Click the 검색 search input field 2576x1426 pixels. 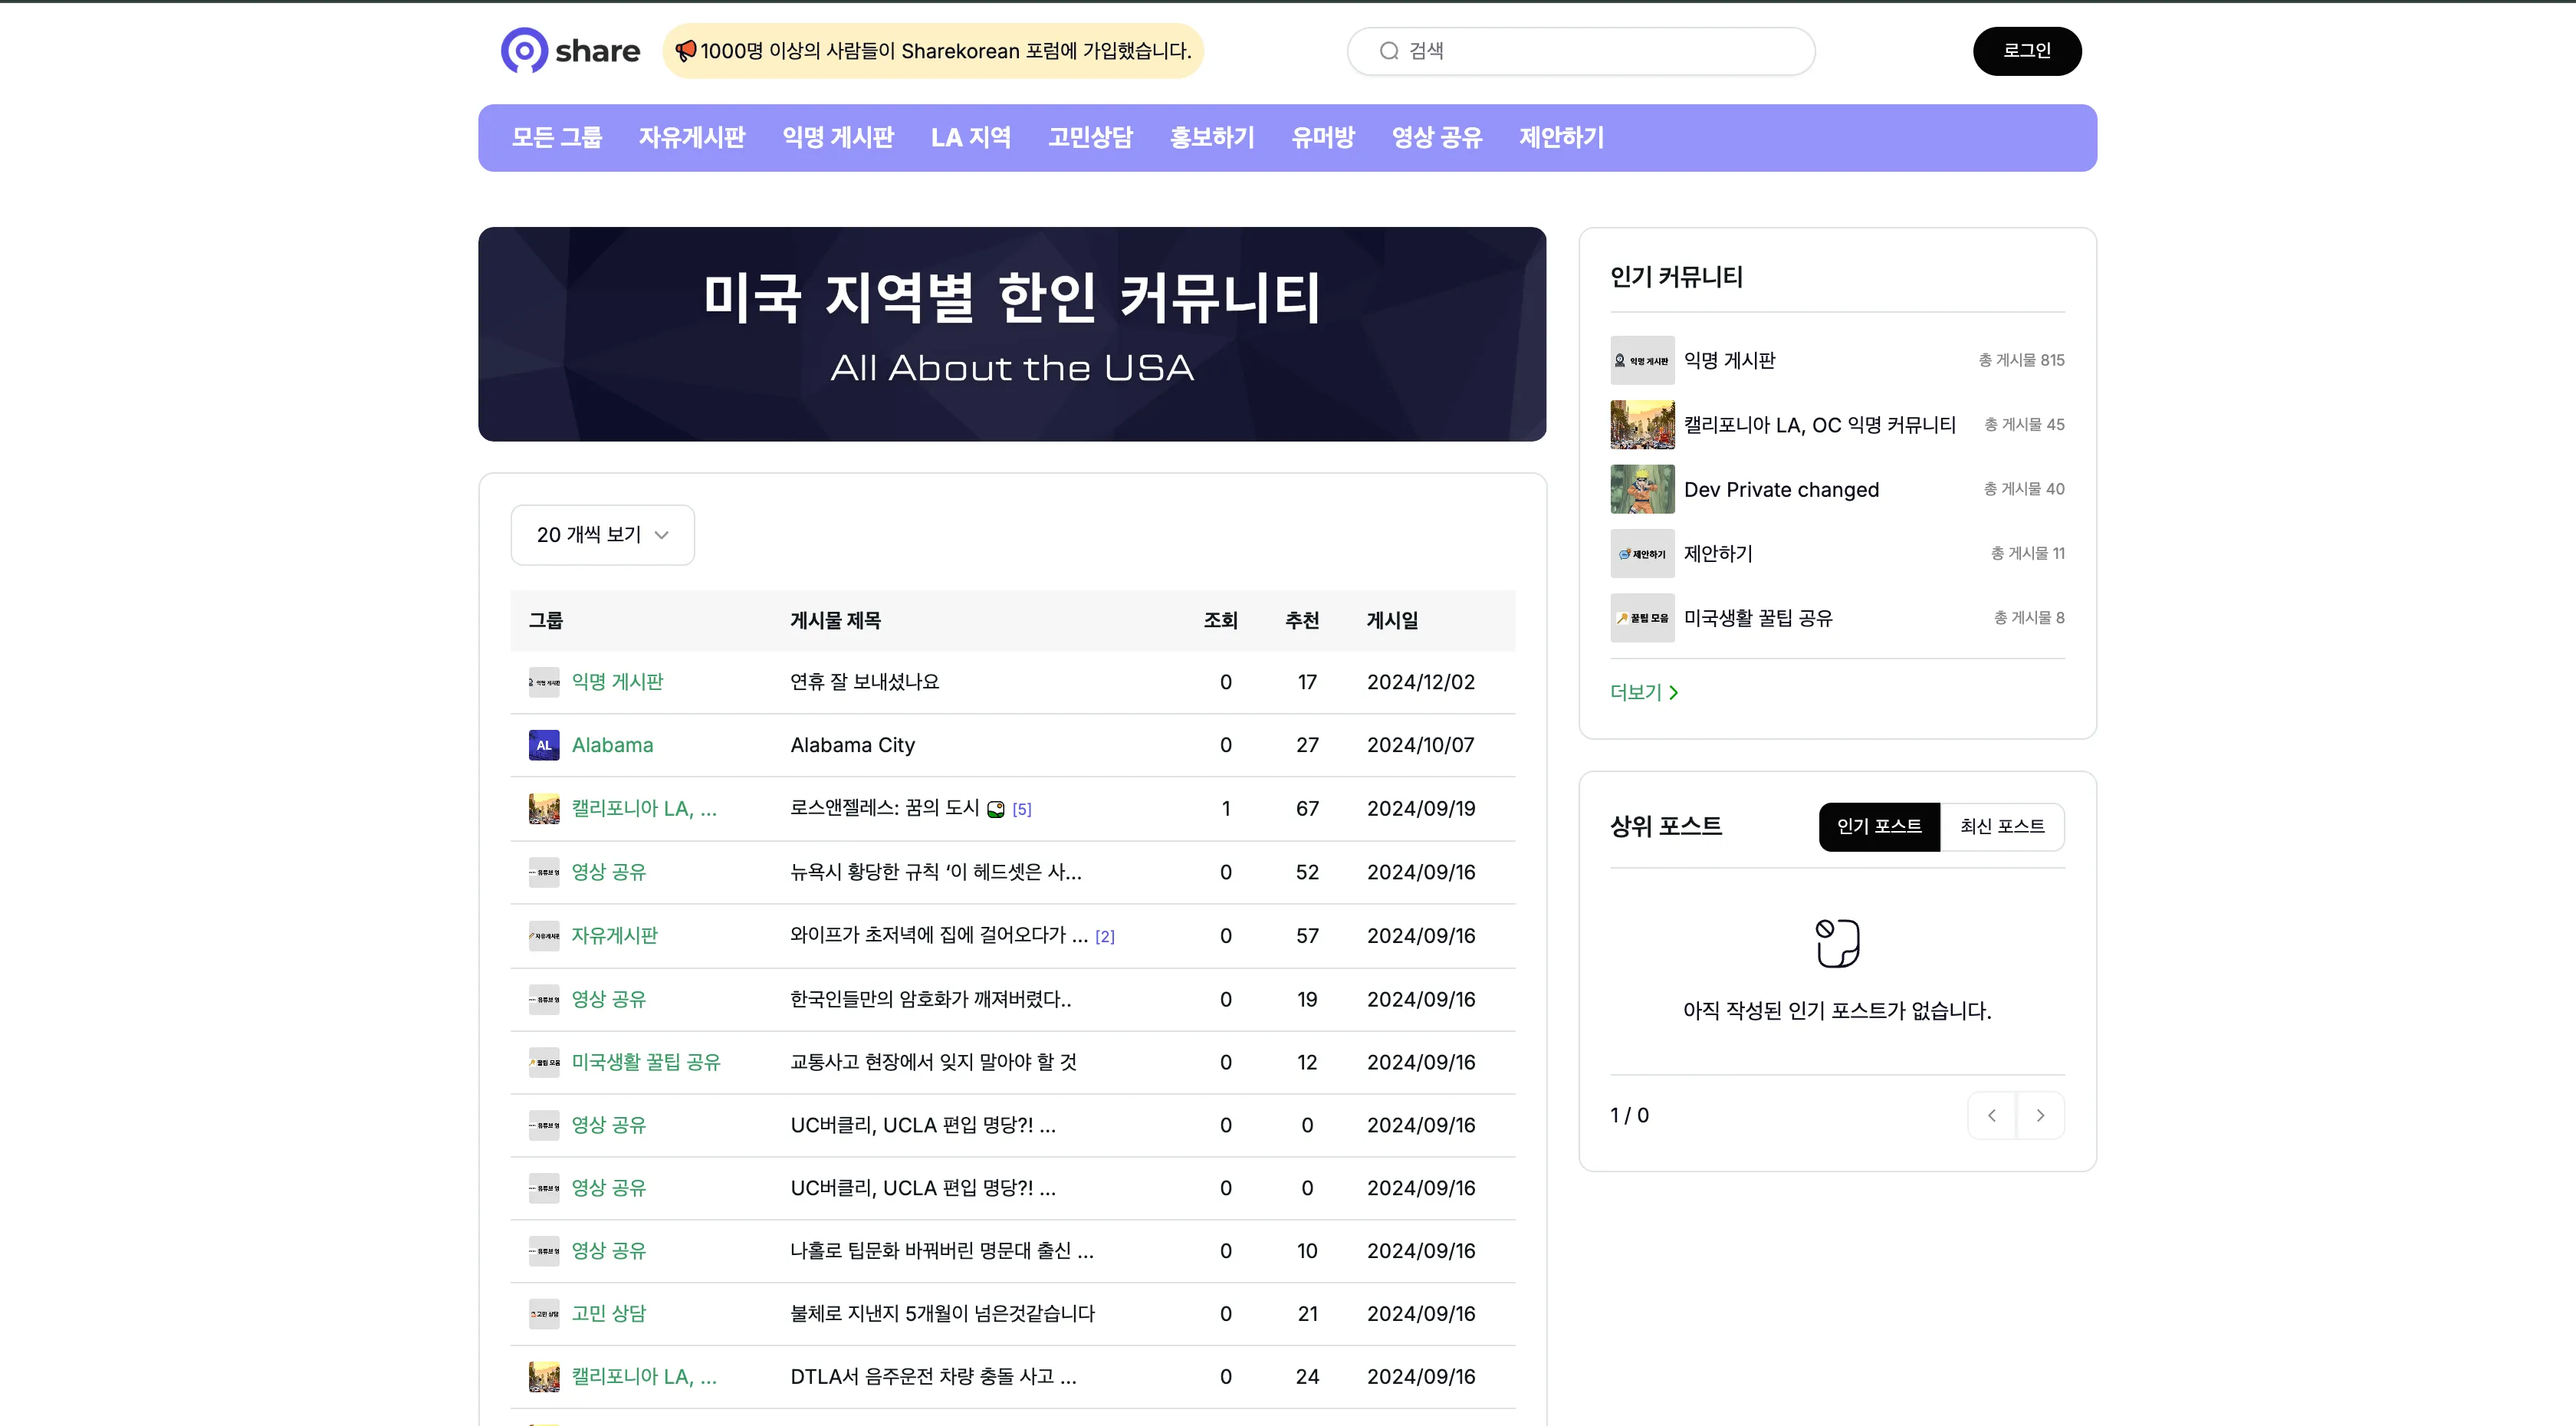(1580, 51)
